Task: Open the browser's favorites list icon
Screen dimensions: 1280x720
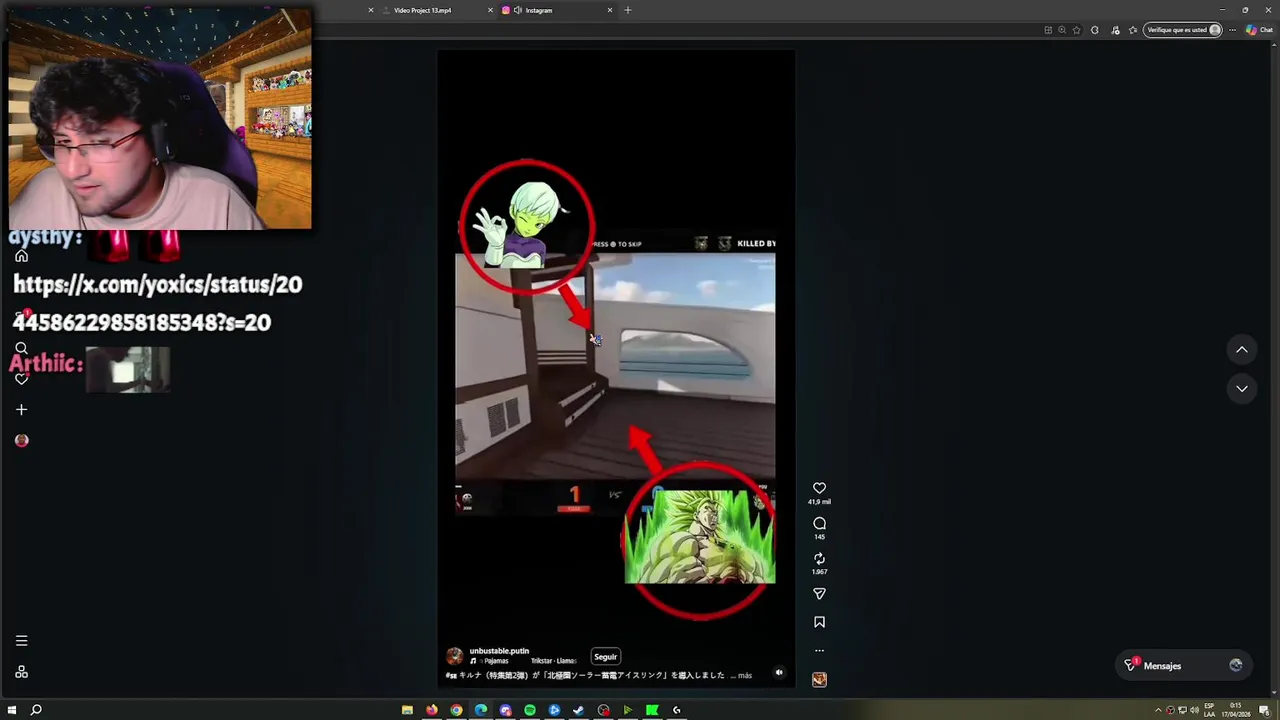Action: (1133, 30)
